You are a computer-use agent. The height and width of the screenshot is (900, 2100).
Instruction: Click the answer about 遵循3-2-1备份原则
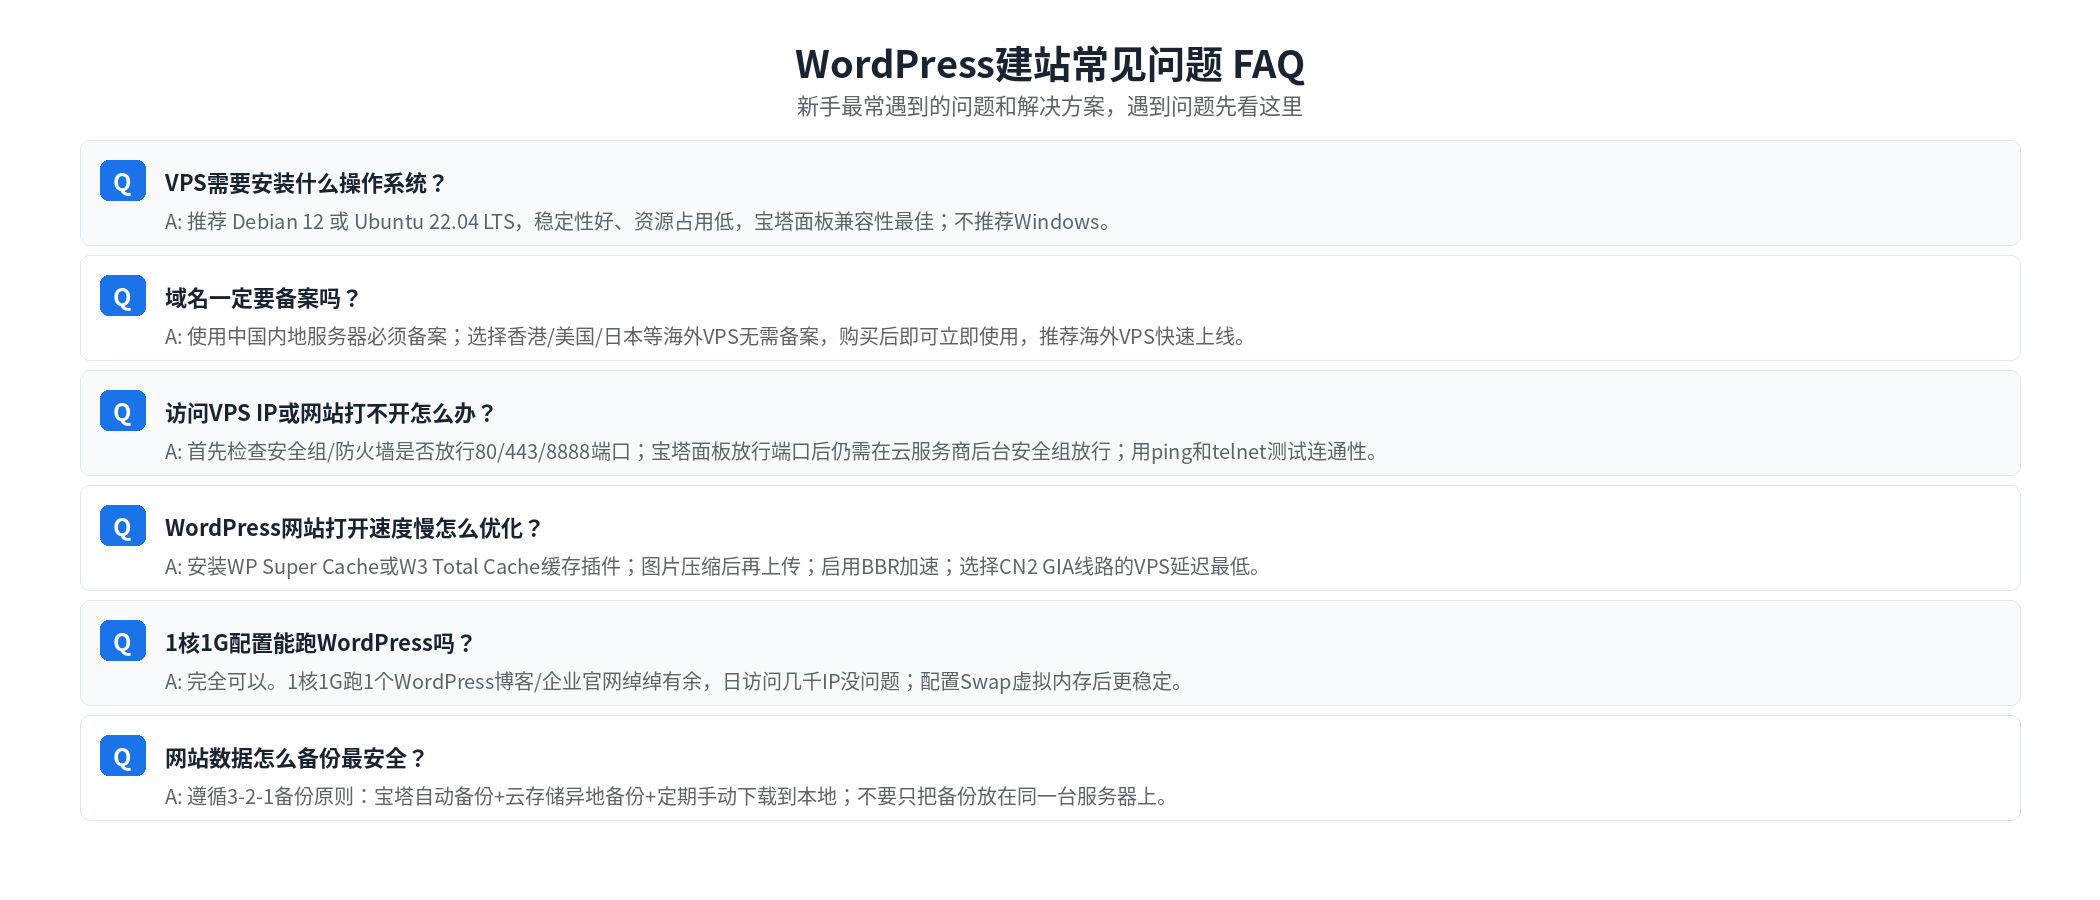(669, 797)
